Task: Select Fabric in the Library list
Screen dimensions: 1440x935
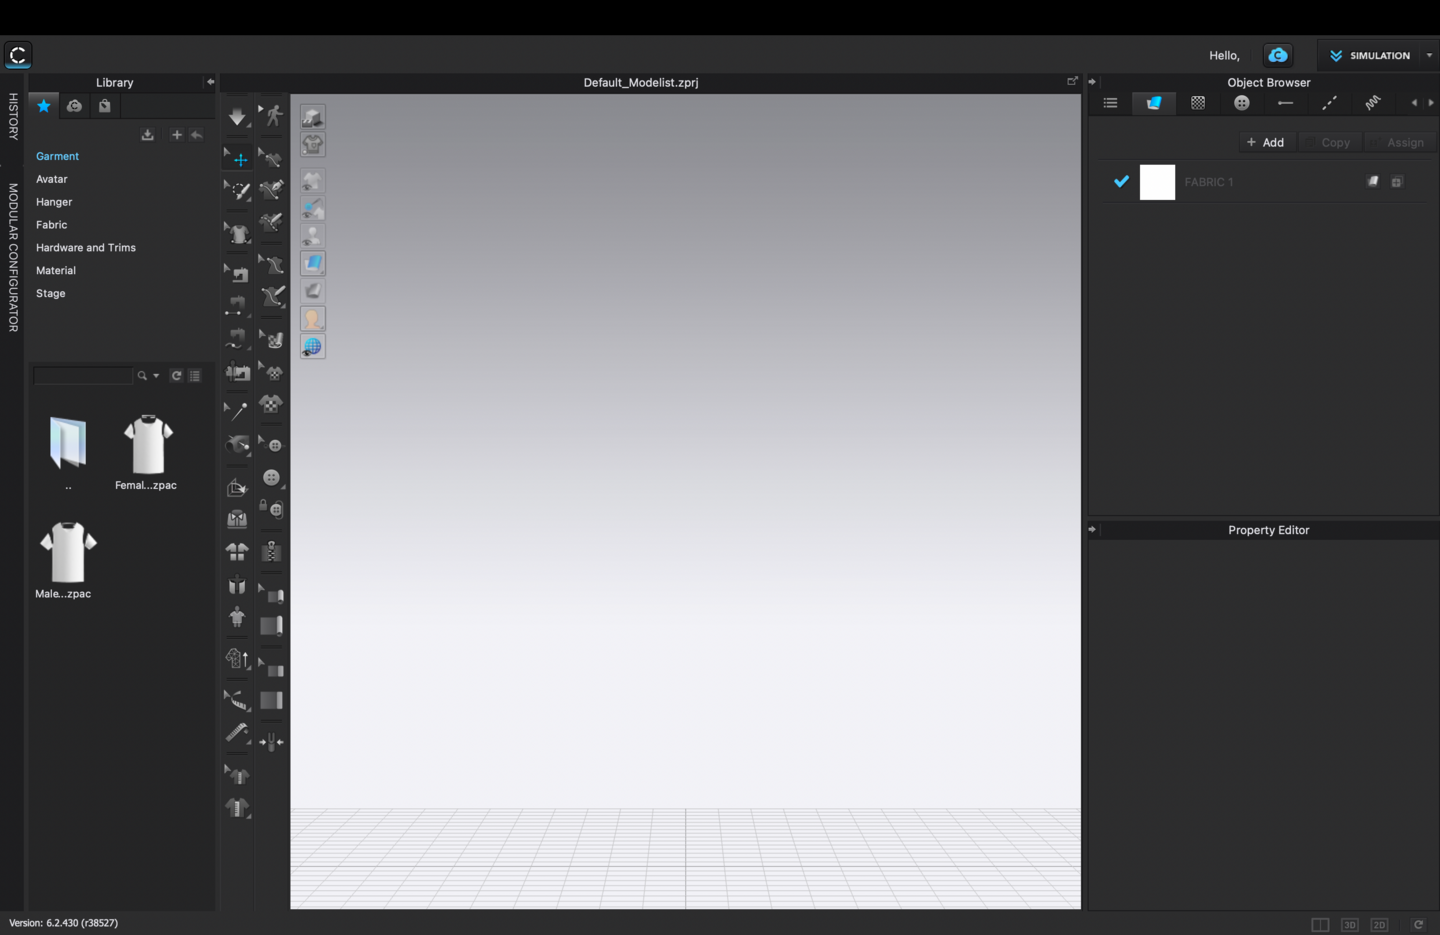Action: pyautogui.click(x=52, y=225)
